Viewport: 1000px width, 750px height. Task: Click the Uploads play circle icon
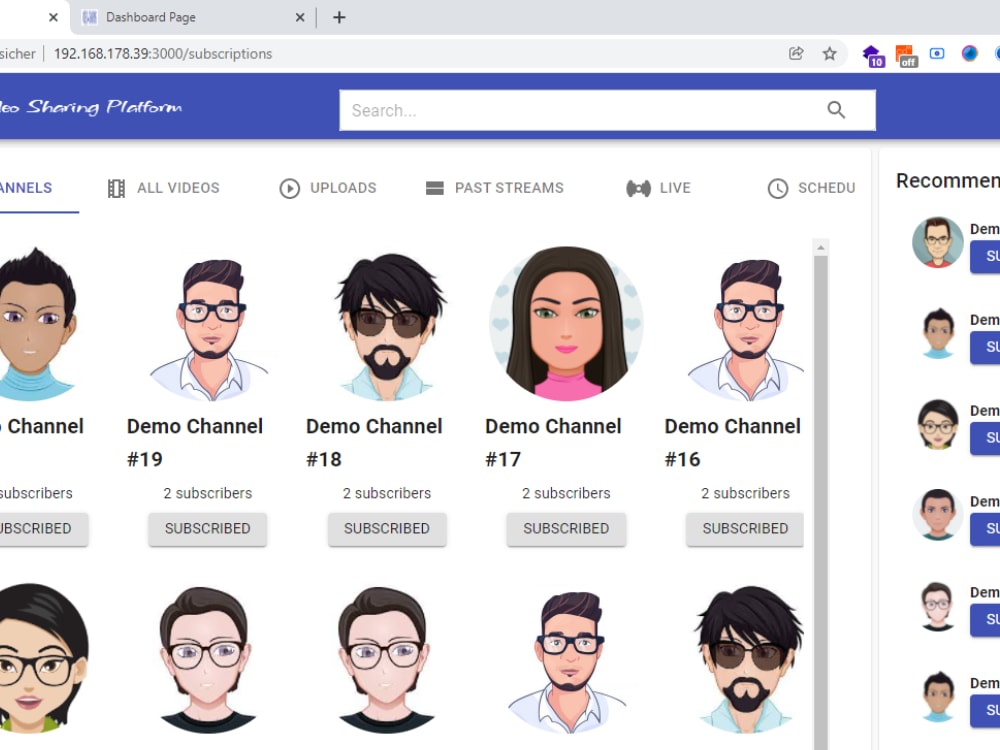(290, 188)
